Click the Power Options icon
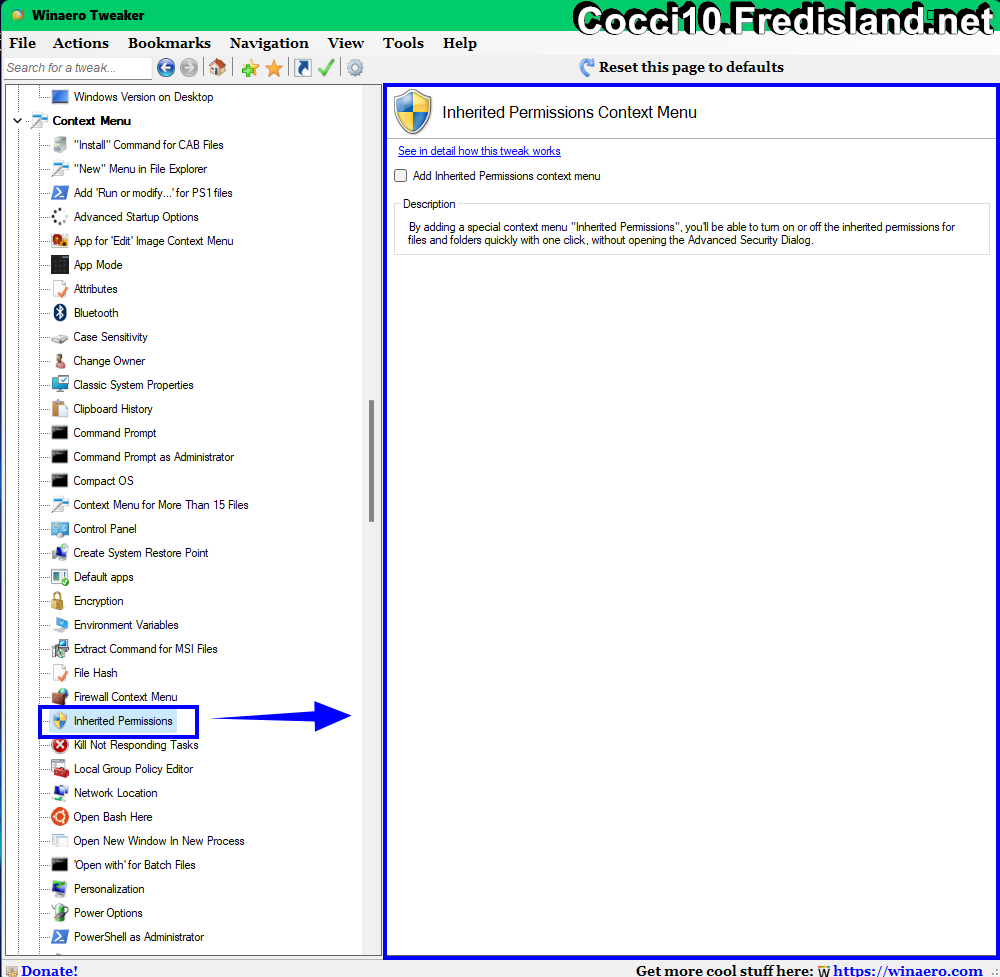Screen dimensions: 1000x977 point(60,913)
